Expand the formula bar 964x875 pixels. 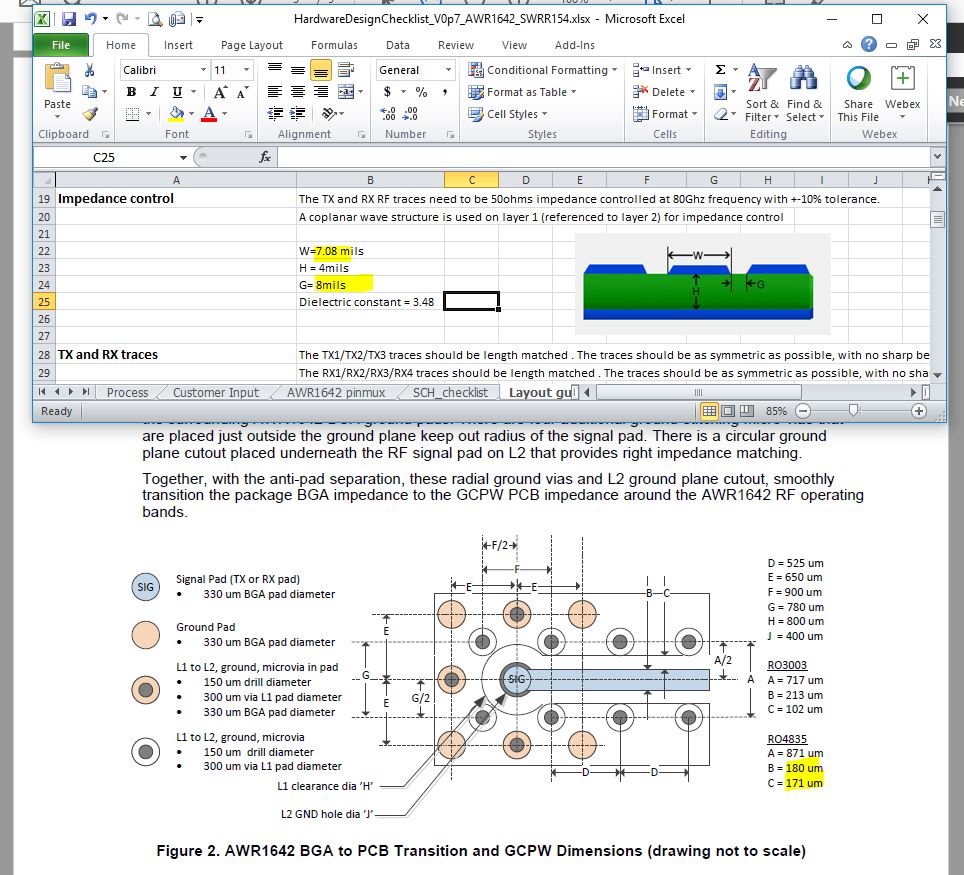click(936, 156)
